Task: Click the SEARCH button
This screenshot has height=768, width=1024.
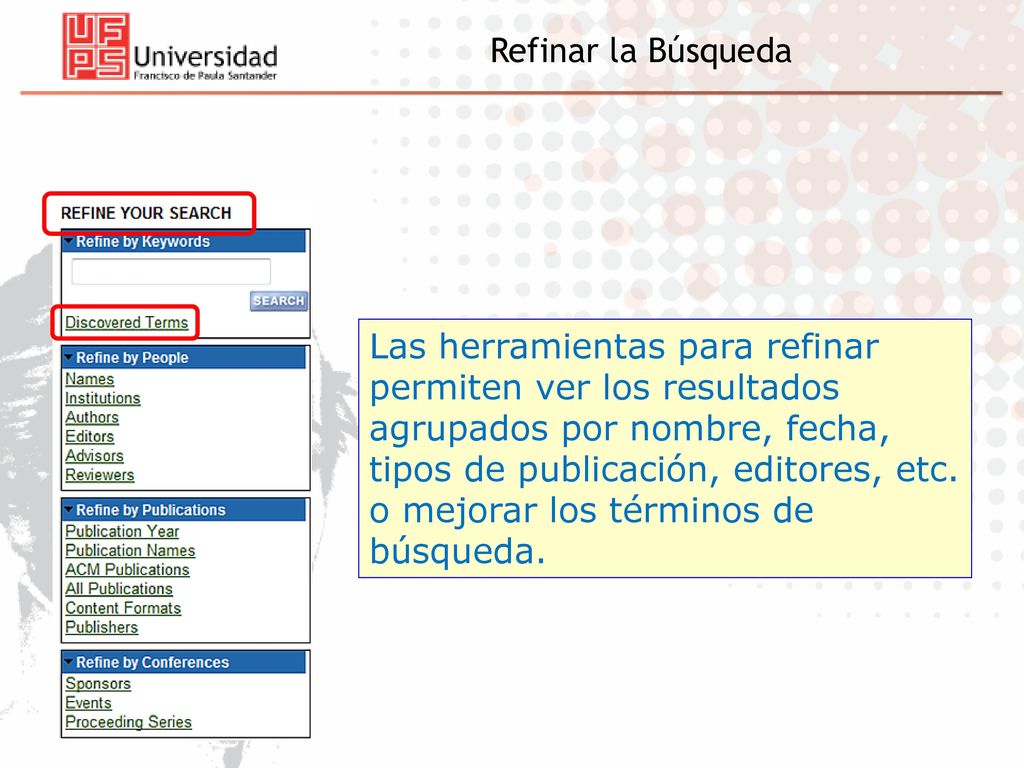Action: [279, 301]
